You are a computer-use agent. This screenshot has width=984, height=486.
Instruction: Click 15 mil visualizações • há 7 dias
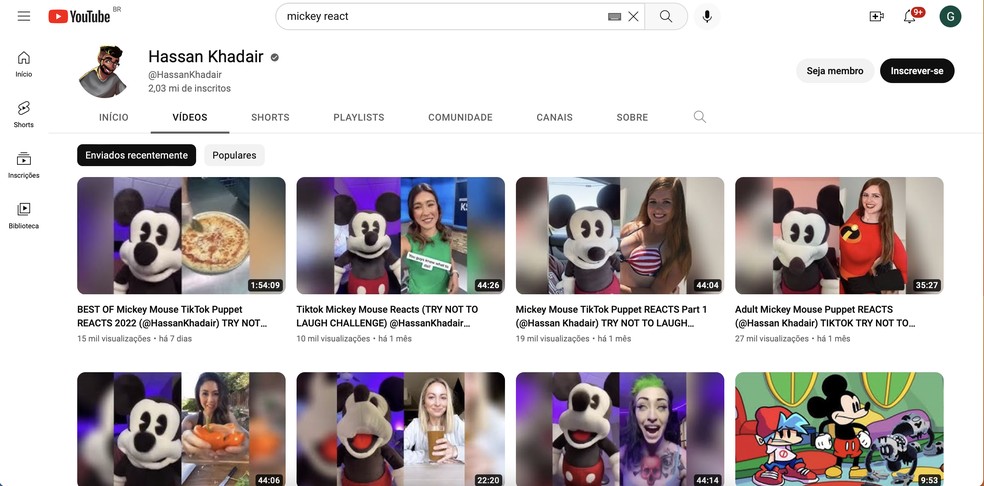pyautogui.click(x=134, y=338)
